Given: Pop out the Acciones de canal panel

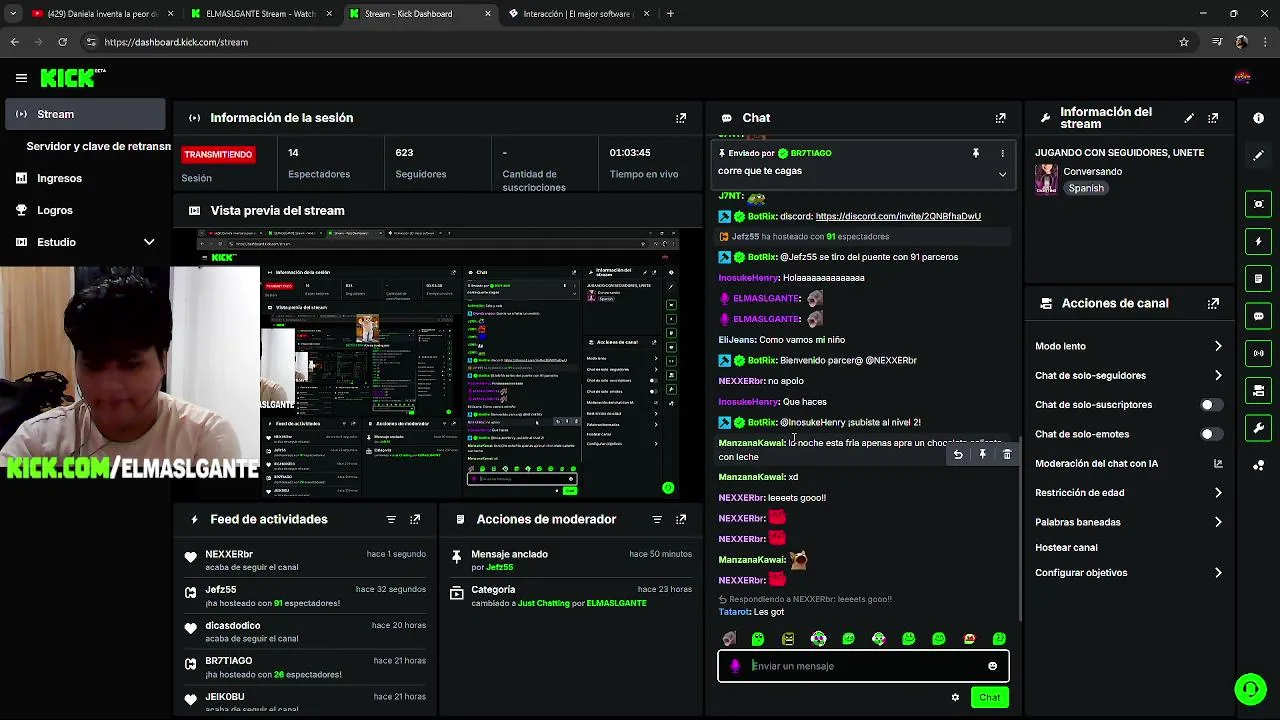Looking at the screenshot, I should click(1213, 303).
